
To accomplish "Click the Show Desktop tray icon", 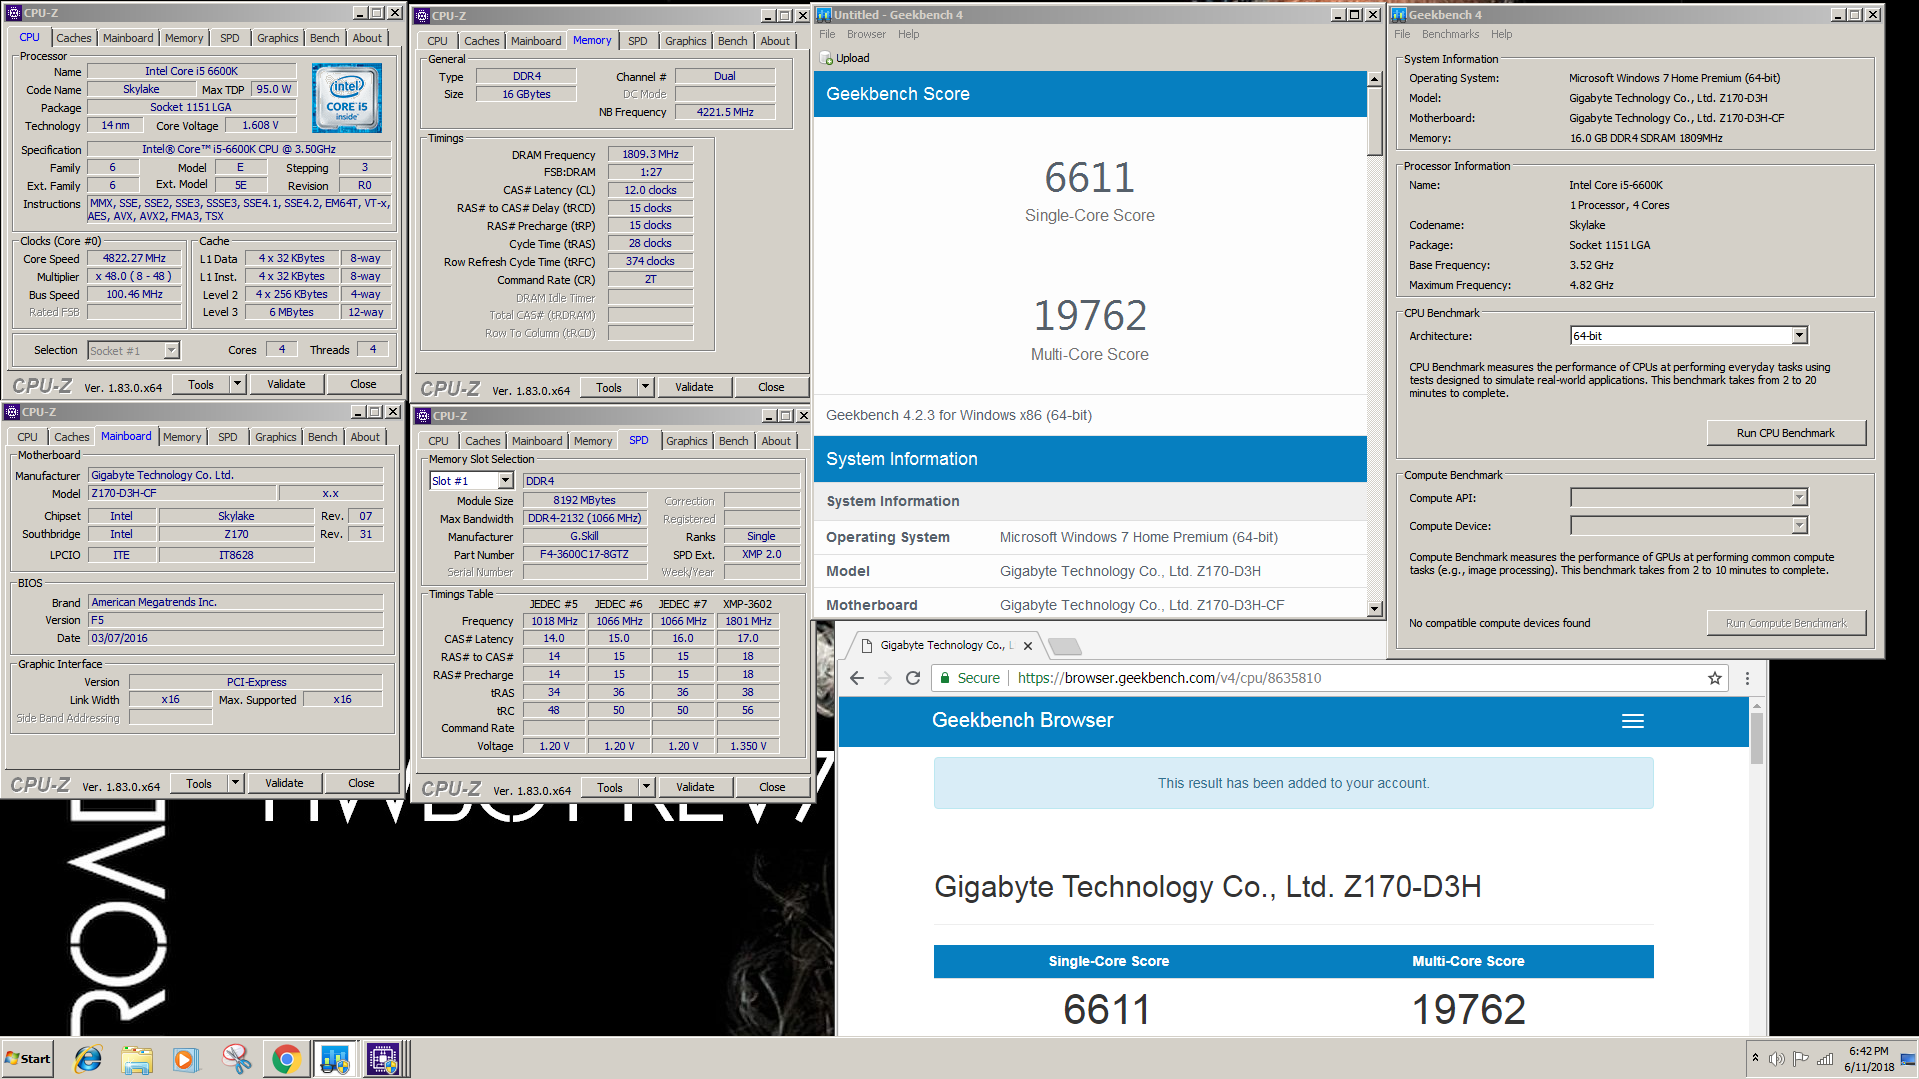I will [1907, 1059].
